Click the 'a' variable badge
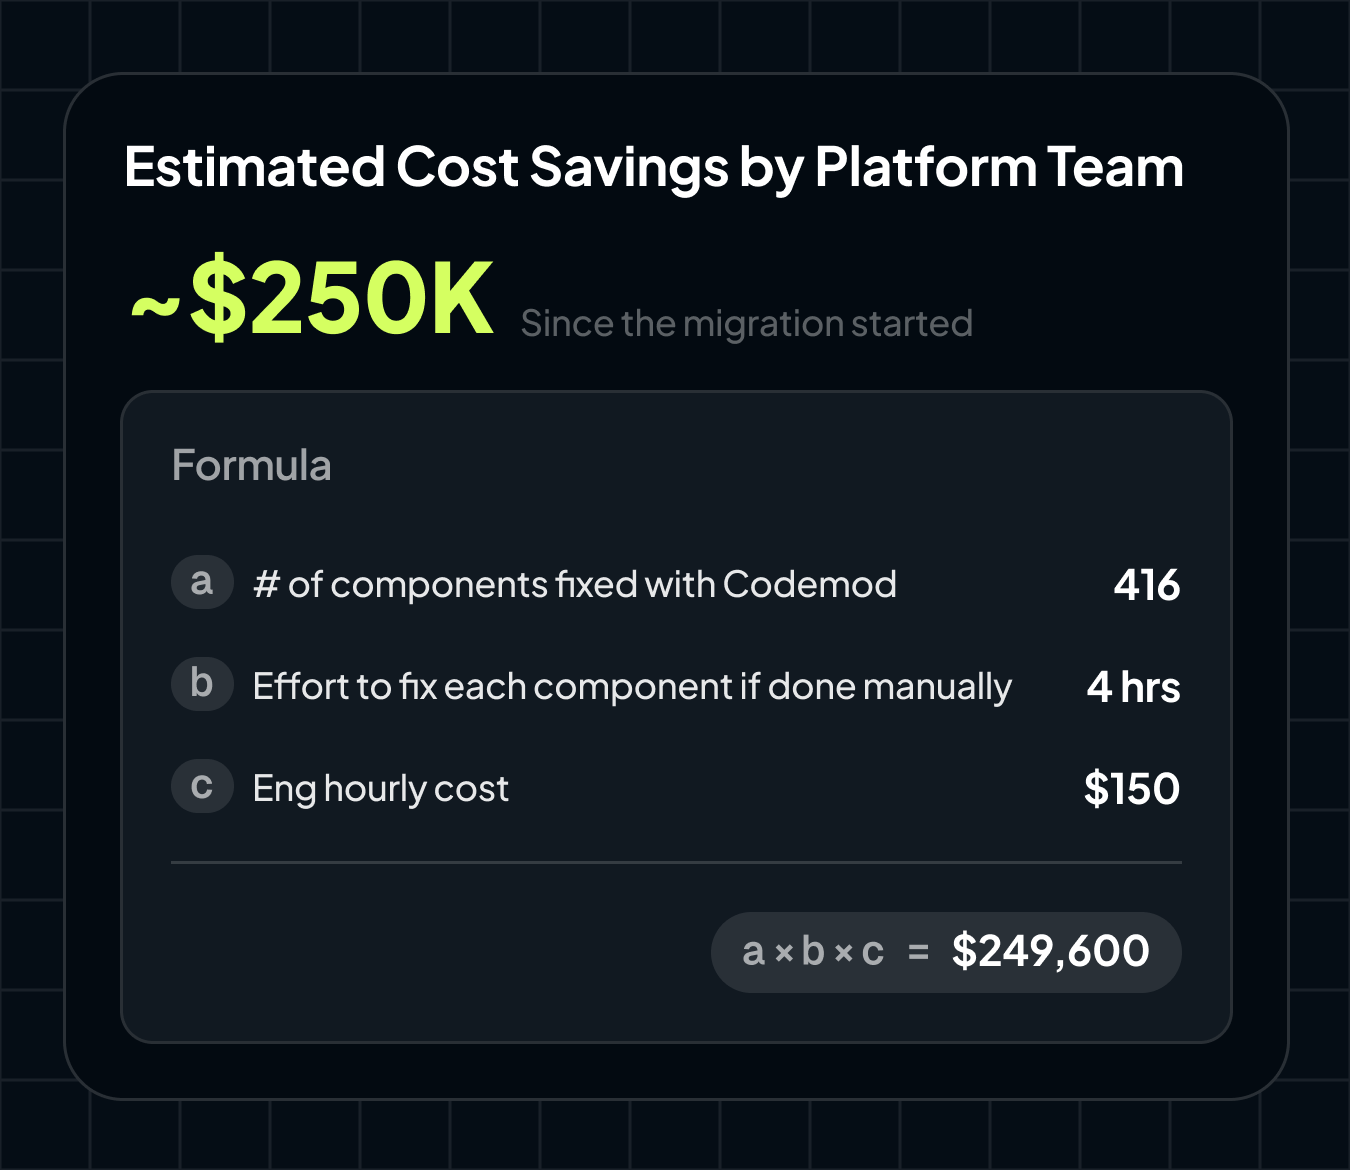Image resolution: width=1350 pixels, height=1170 pixels. [x=202, y=582]
